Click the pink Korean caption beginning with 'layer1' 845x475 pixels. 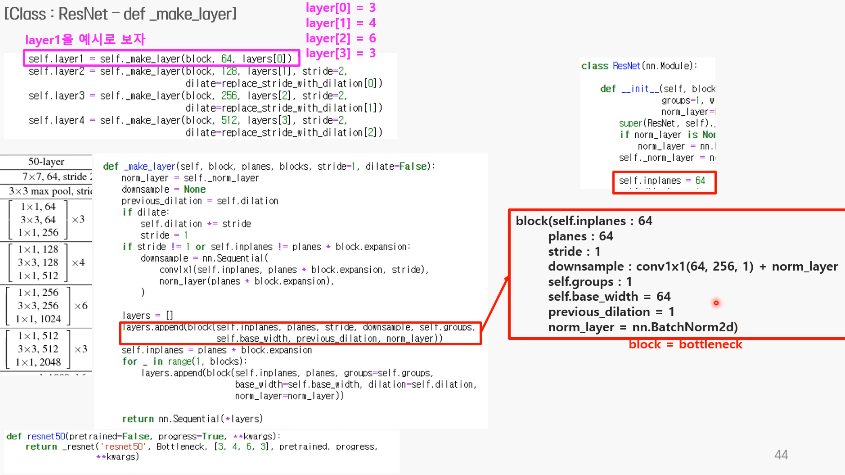tap(85, 39)
